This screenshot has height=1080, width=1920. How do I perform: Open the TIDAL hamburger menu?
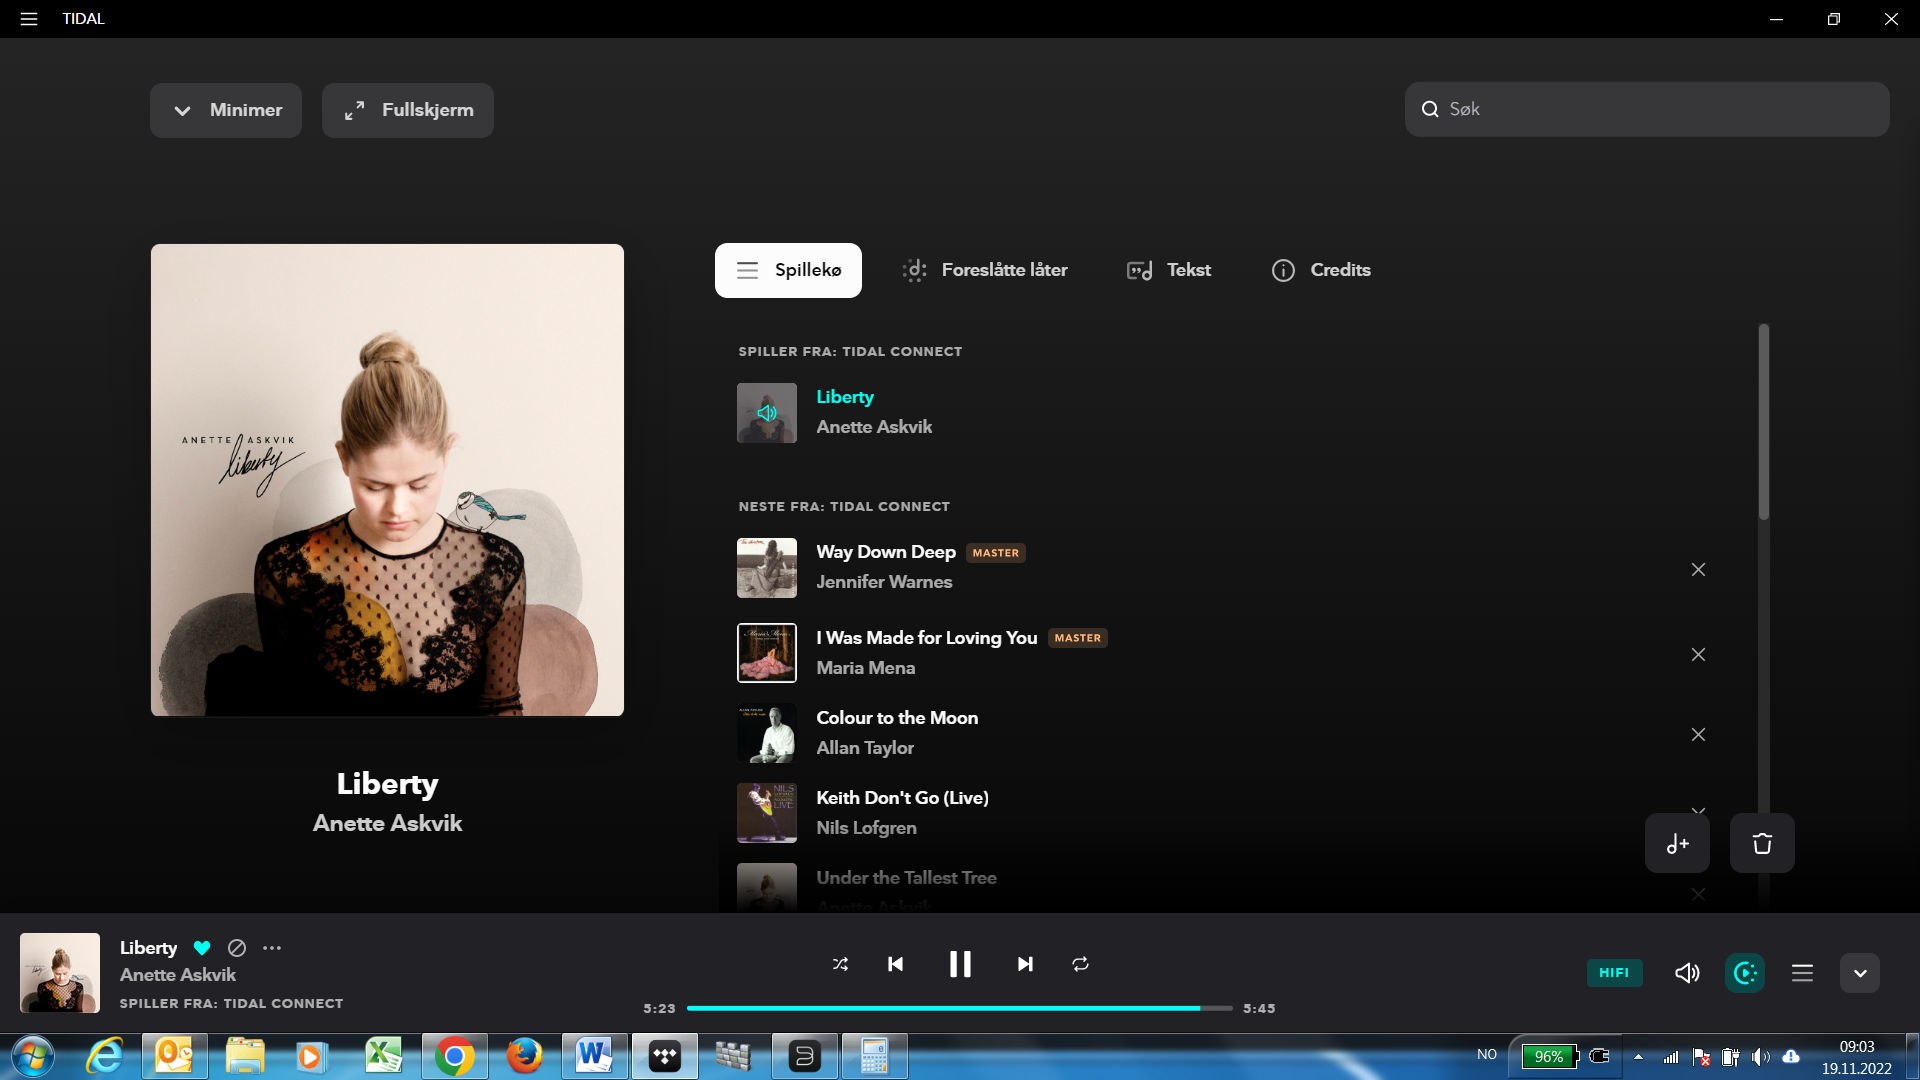point(29,19)
